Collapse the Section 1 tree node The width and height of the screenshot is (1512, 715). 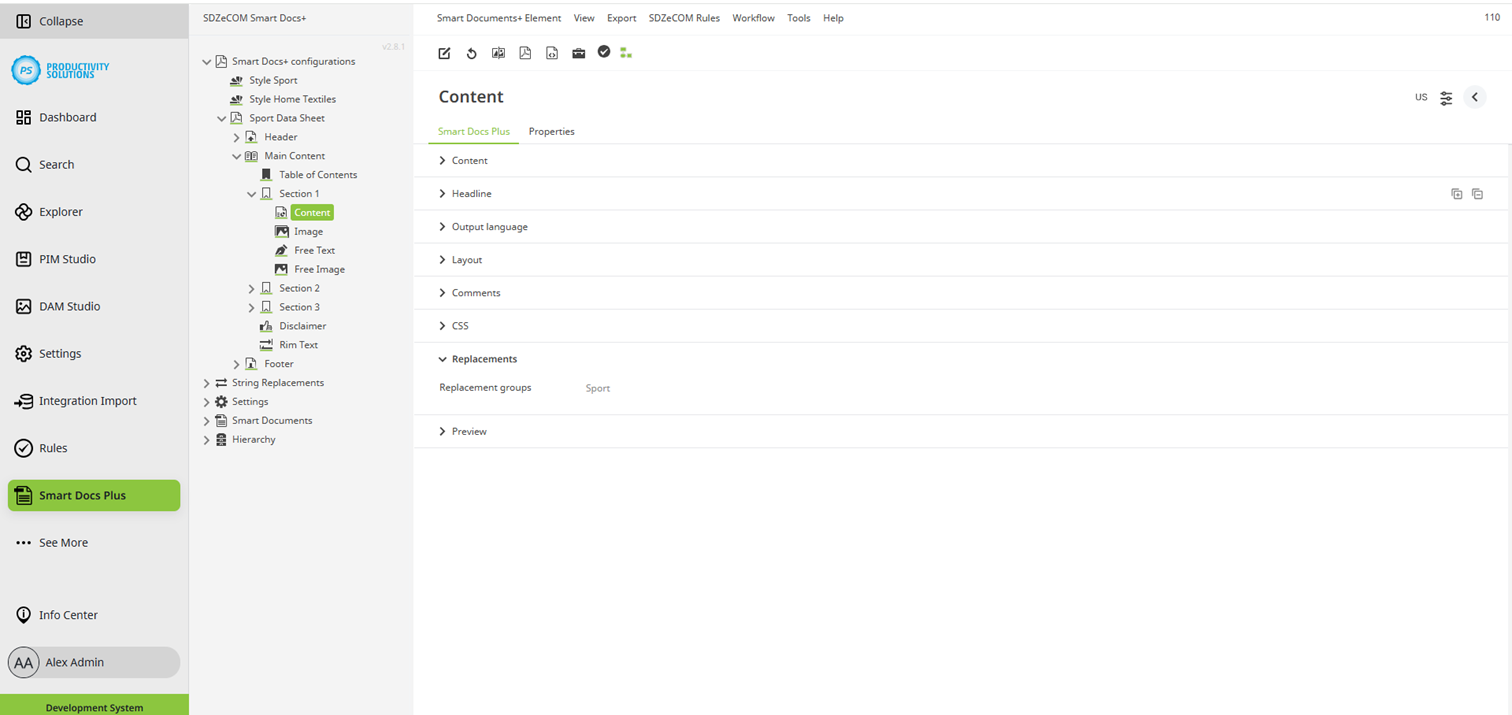[x=252, y=193]
